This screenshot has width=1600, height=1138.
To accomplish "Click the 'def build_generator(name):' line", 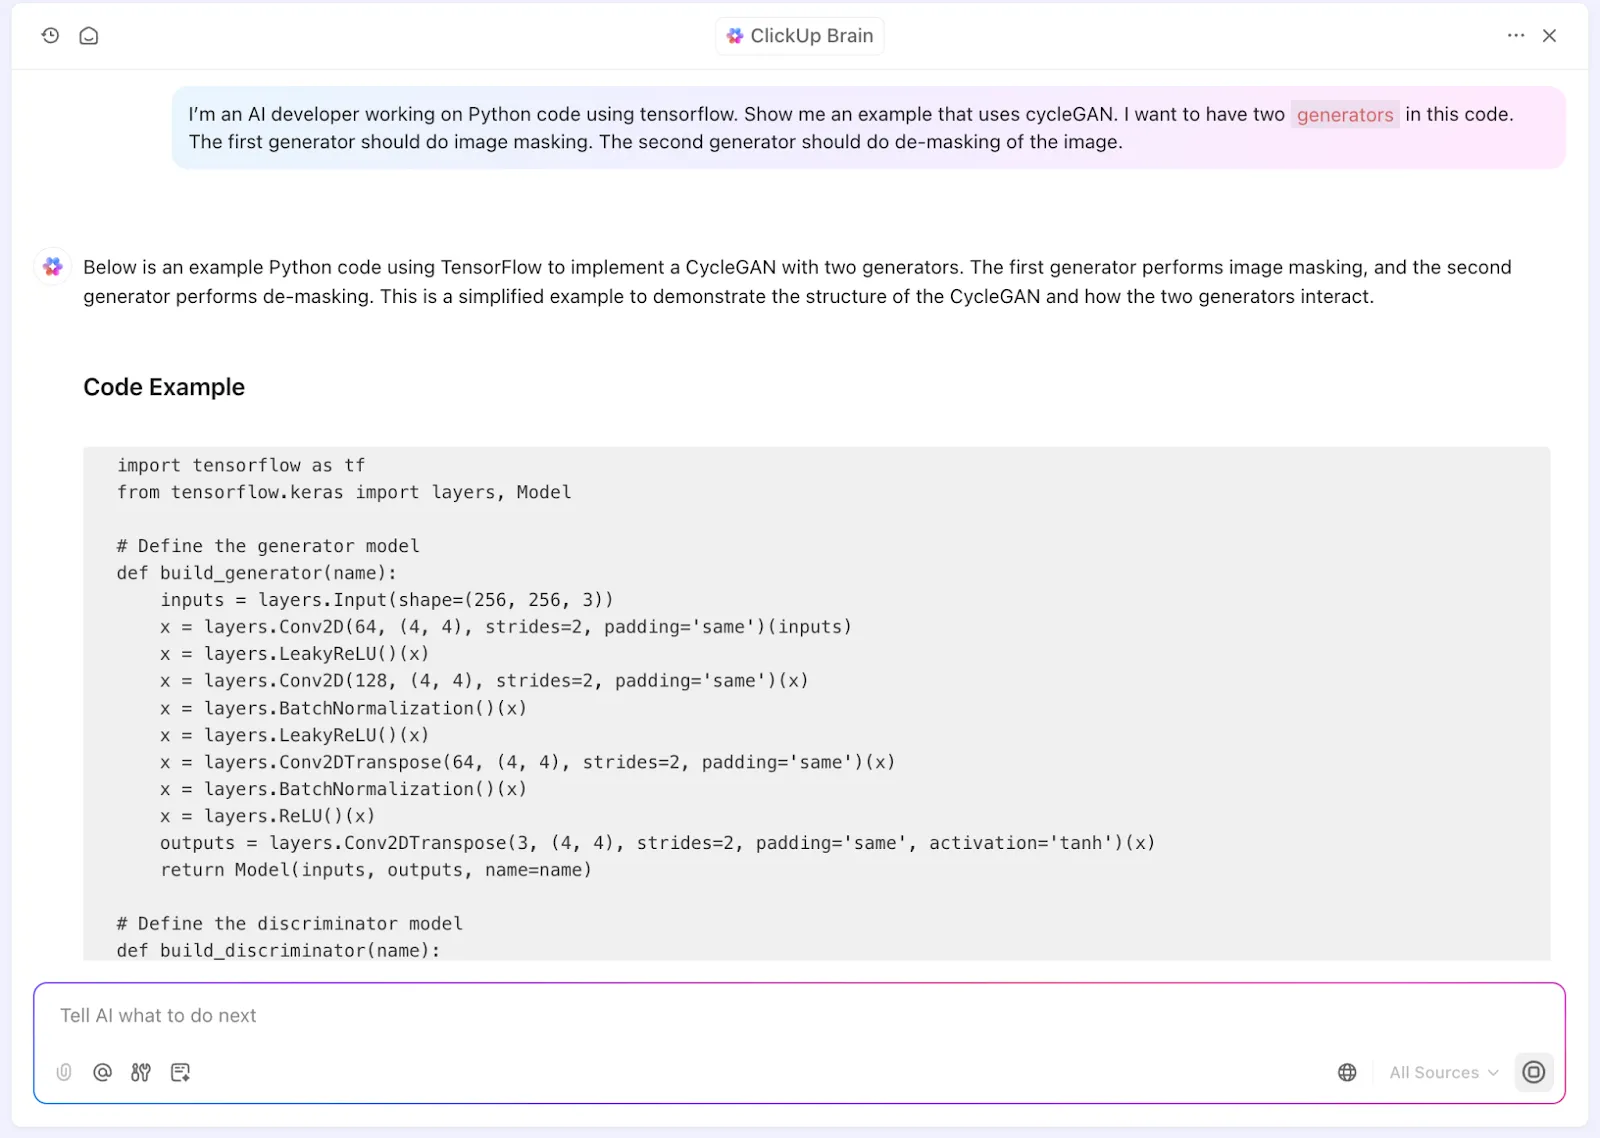I will pyautogui.click(x=257, y=573).
